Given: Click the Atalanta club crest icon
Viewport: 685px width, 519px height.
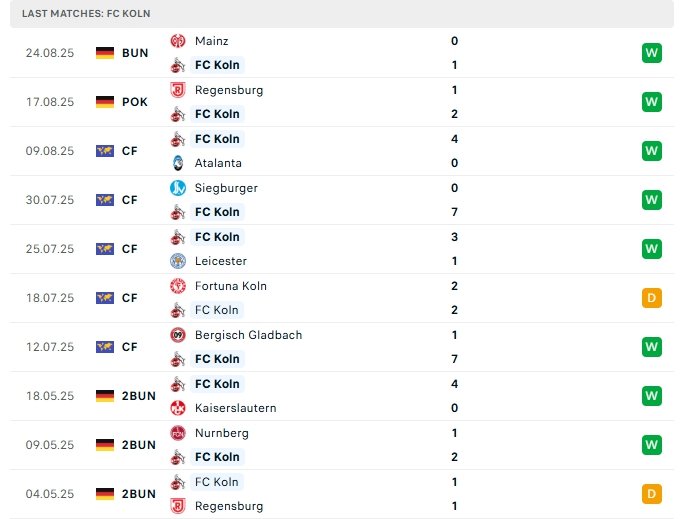Looking at the screenshot, I should (177, 163).
